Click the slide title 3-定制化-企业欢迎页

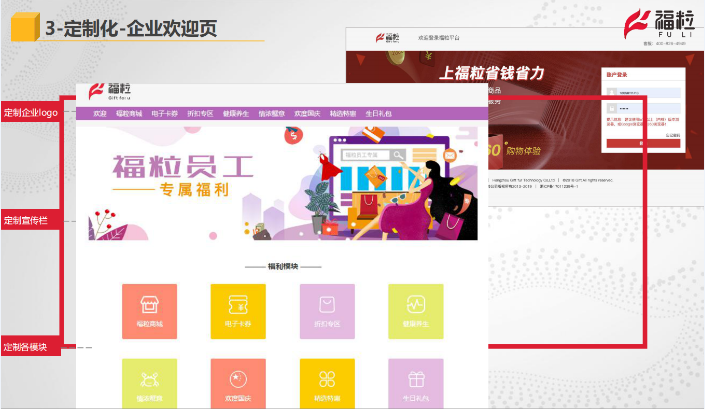pyautogui.click(x=131, y=28)
